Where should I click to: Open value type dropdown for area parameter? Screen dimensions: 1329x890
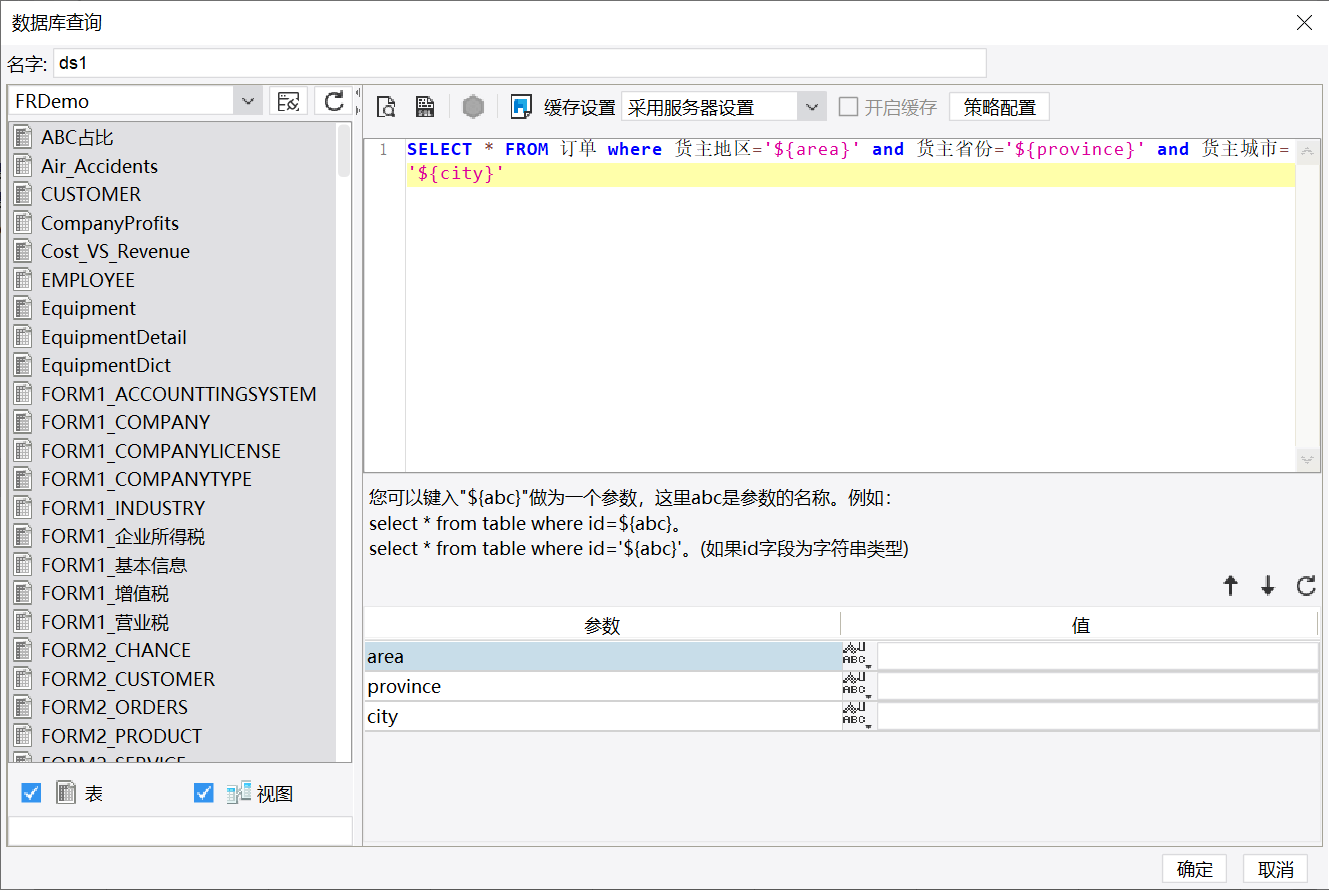tap(858, 656)
